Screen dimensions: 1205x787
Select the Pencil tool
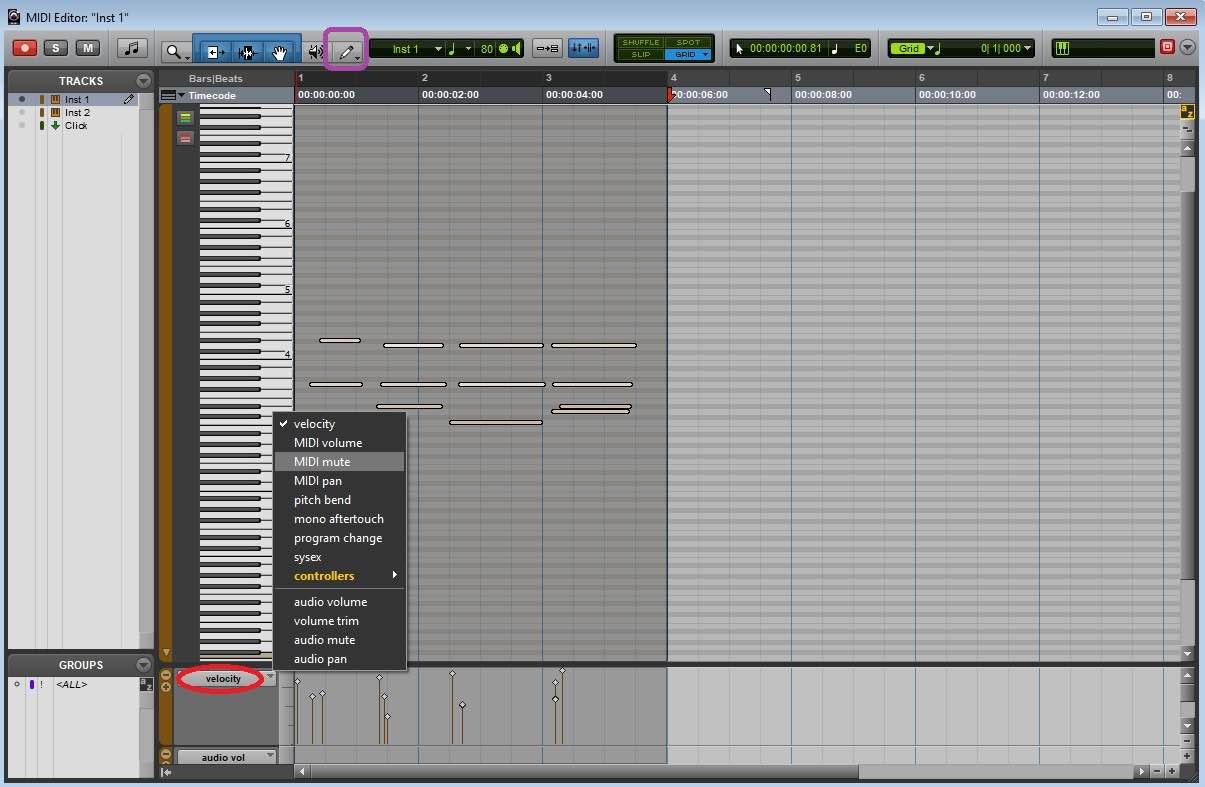pos(345,50)
